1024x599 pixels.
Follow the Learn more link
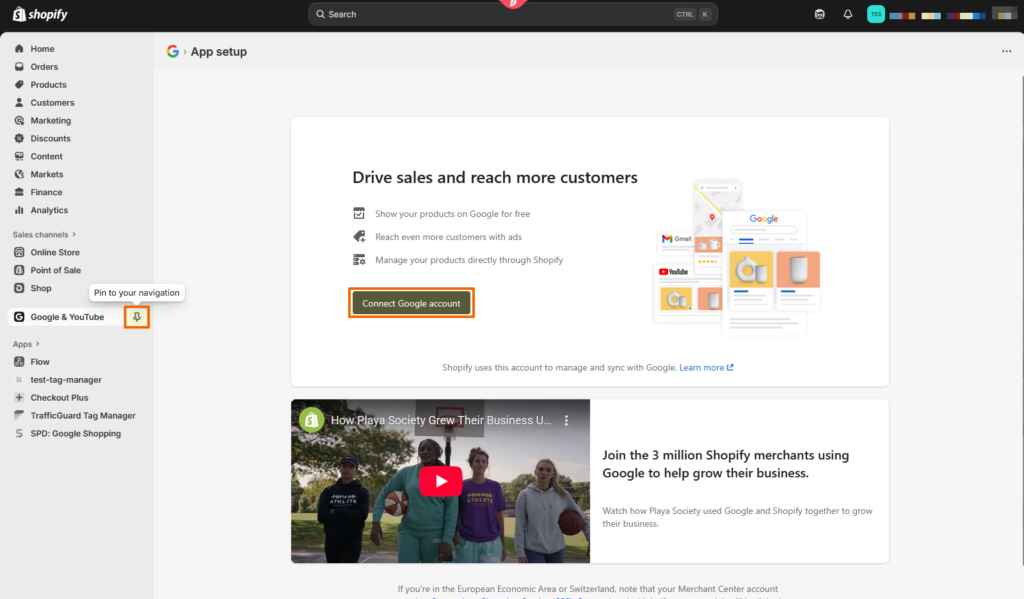705,368
